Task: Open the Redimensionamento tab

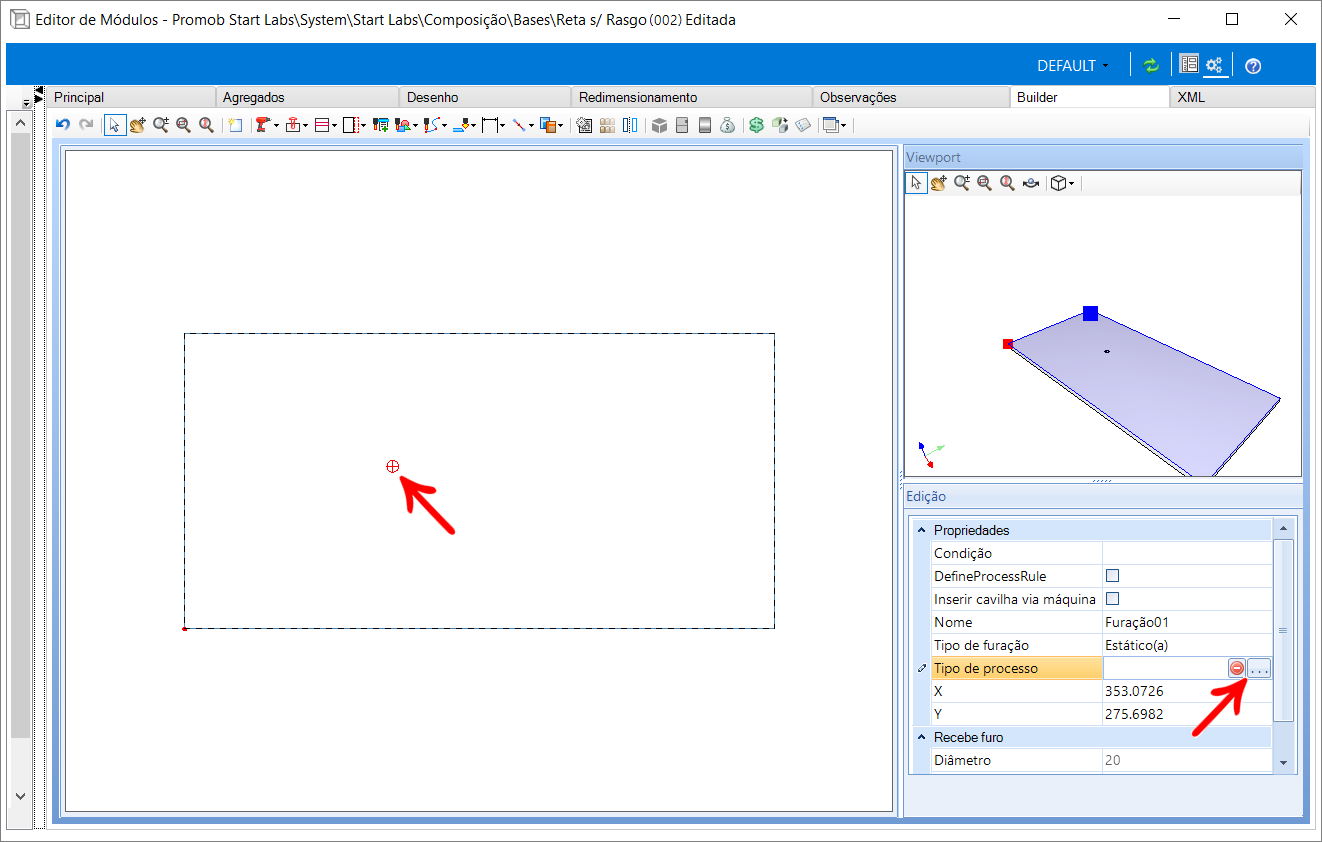Action: click(x=692, y=97)
